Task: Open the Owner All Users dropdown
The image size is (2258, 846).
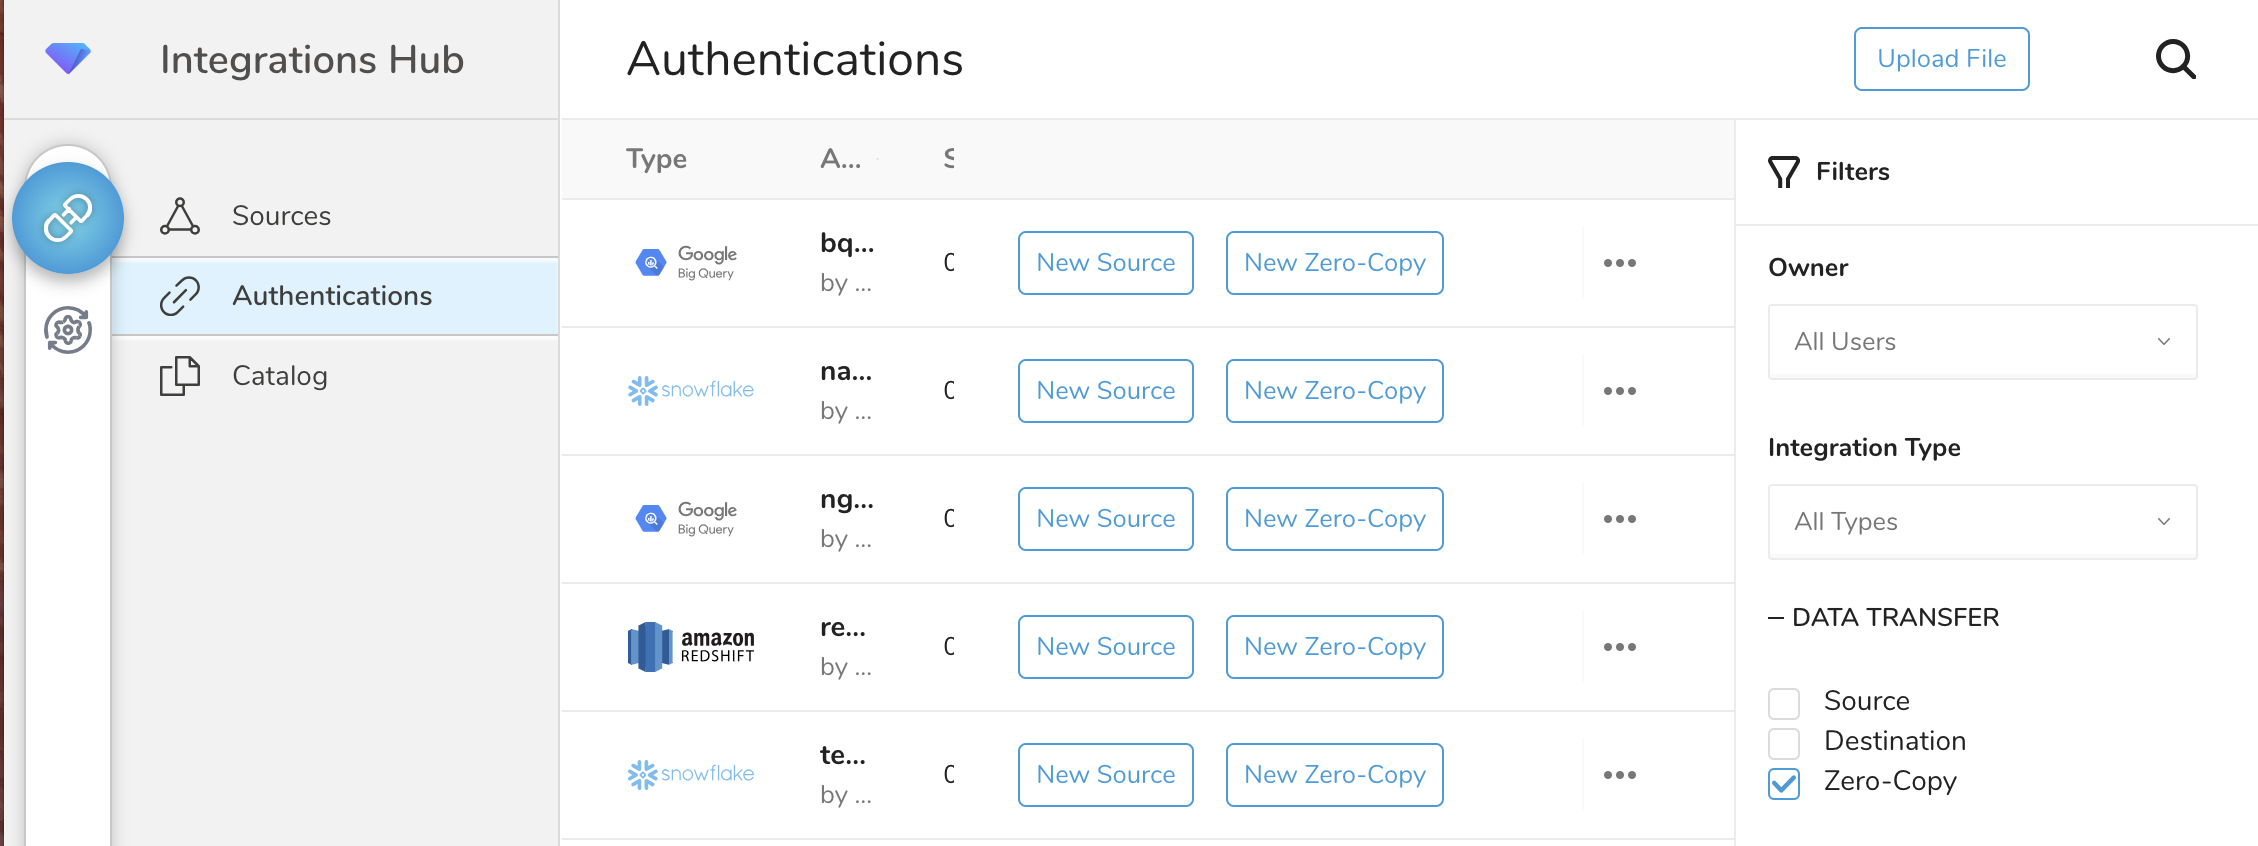Action: tap(1981, 342)
